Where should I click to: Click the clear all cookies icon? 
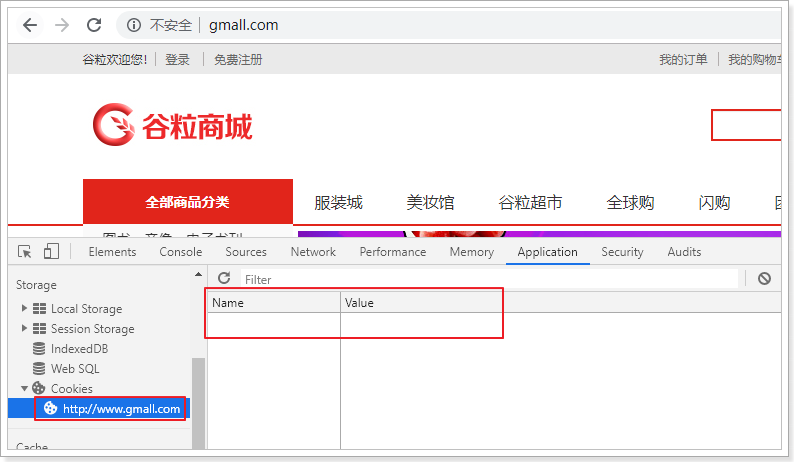(764, 279)
